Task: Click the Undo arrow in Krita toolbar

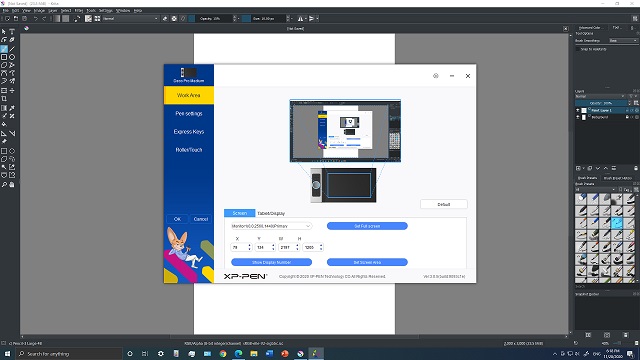Action: pyautogui.click(x=36, y=18)
